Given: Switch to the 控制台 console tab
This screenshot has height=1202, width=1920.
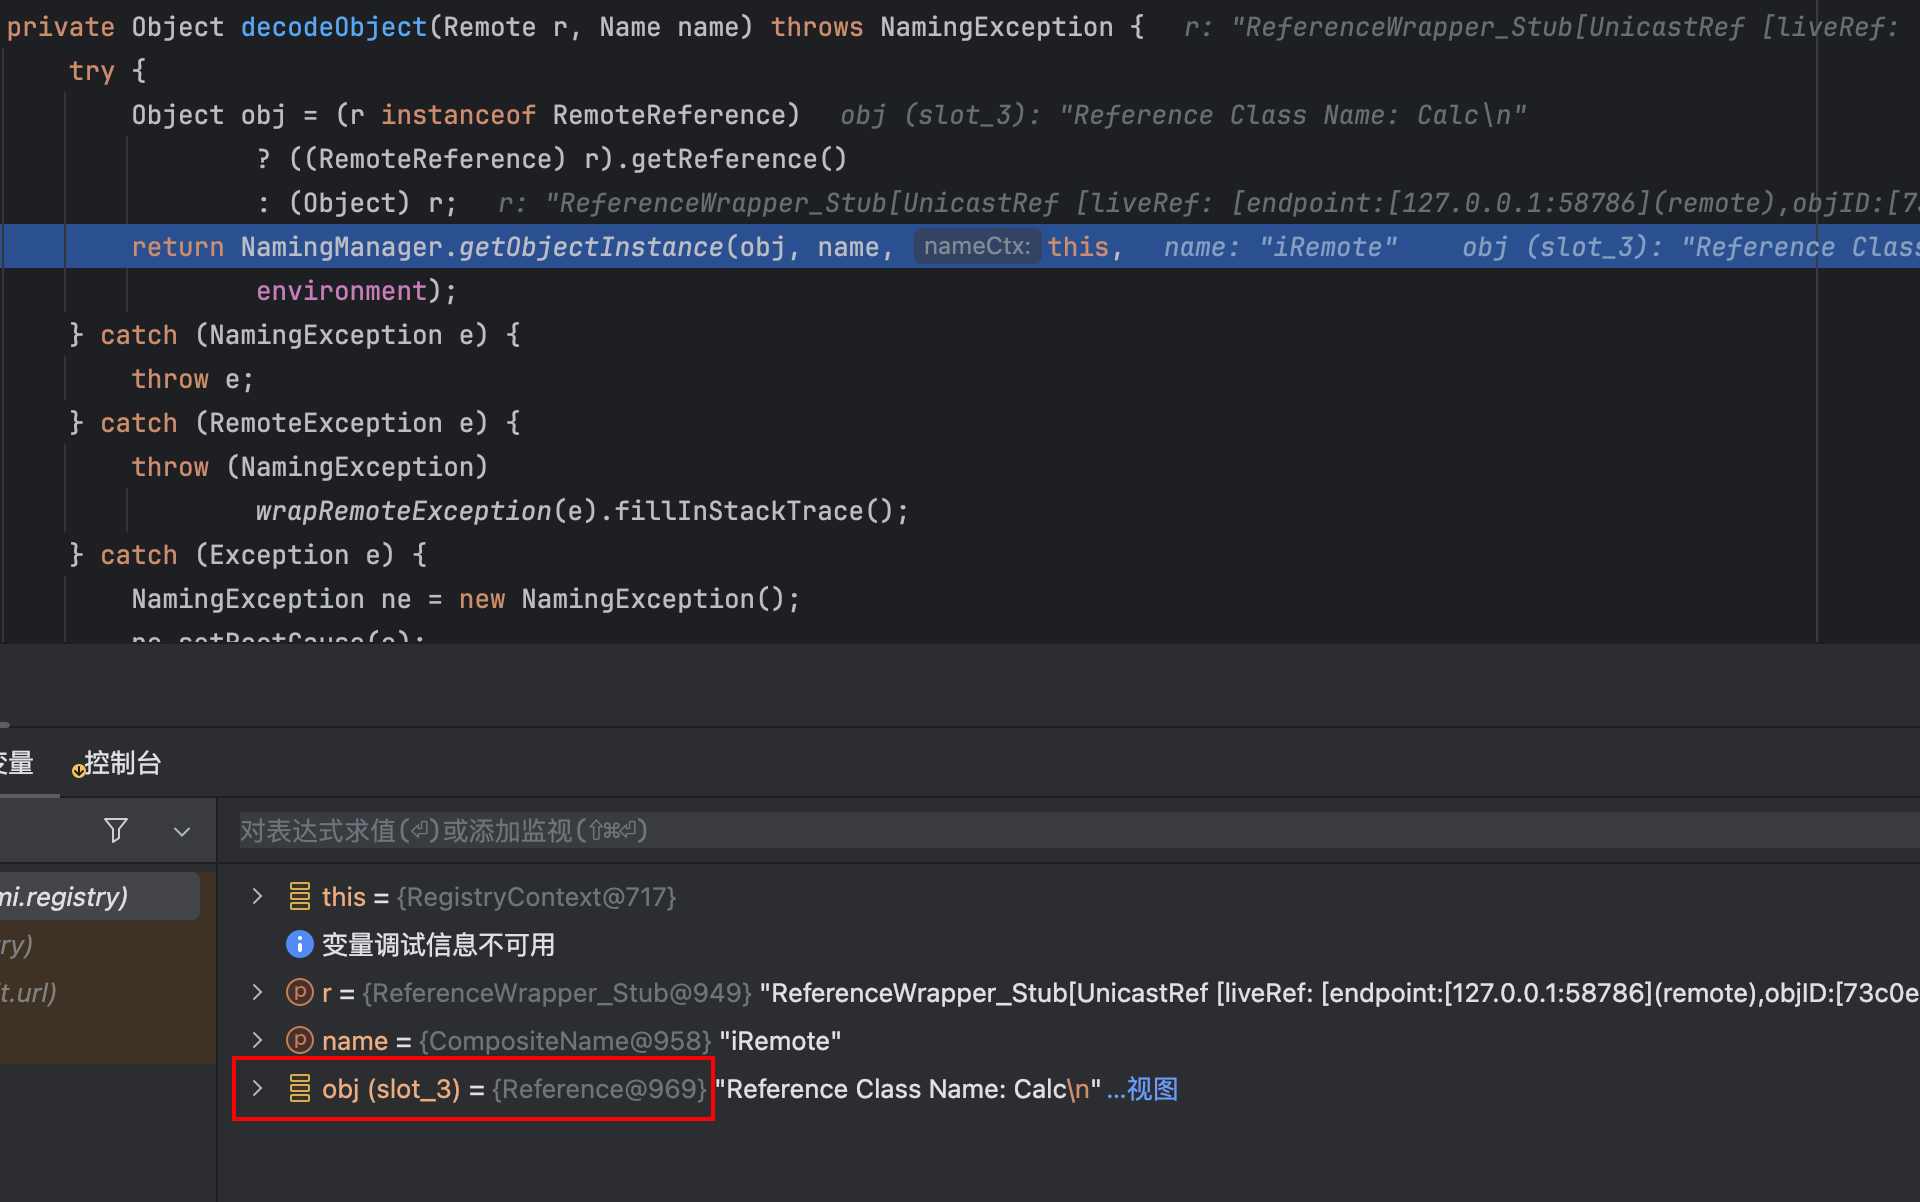Looking at the screenshot, I should pyautogui.click(x=120, y=764).
